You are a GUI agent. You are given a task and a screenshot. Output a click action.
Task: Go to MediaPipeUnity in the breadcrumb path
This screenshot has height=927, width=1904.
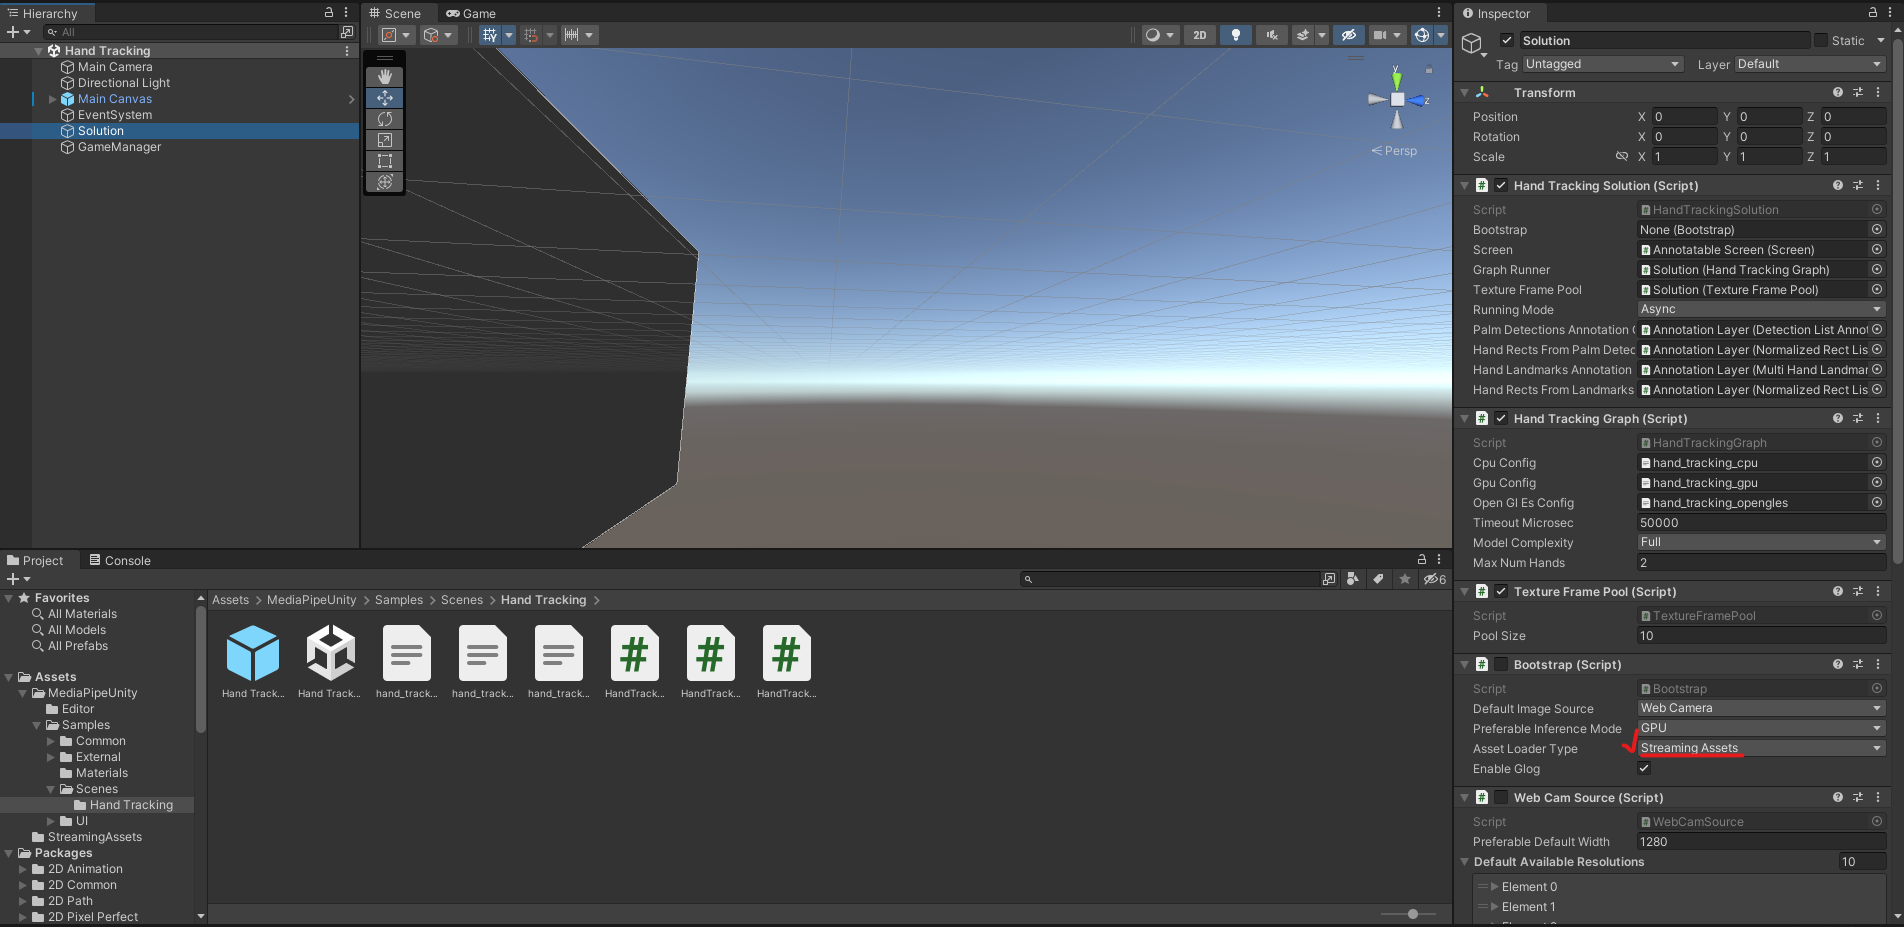(311, 600)
